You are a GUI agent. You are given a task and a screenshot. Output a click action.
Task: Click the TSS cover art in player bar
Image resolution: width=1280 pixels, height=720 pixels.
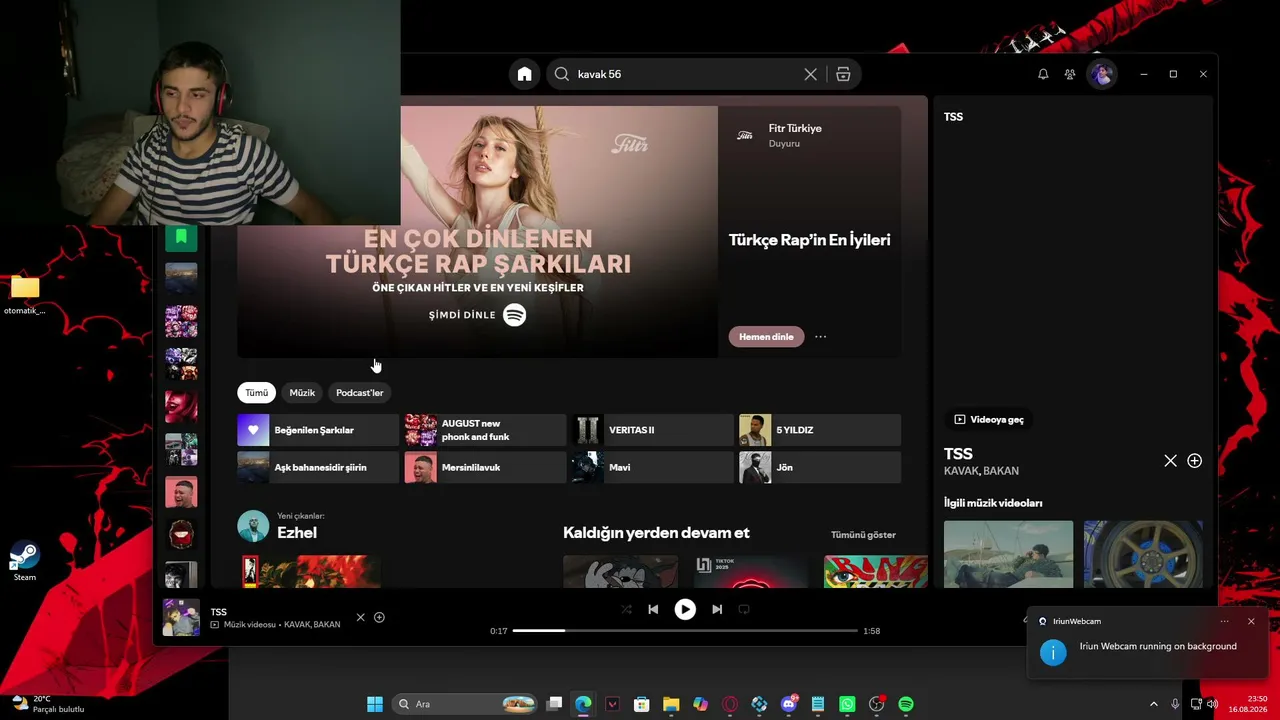pos(181,618)
